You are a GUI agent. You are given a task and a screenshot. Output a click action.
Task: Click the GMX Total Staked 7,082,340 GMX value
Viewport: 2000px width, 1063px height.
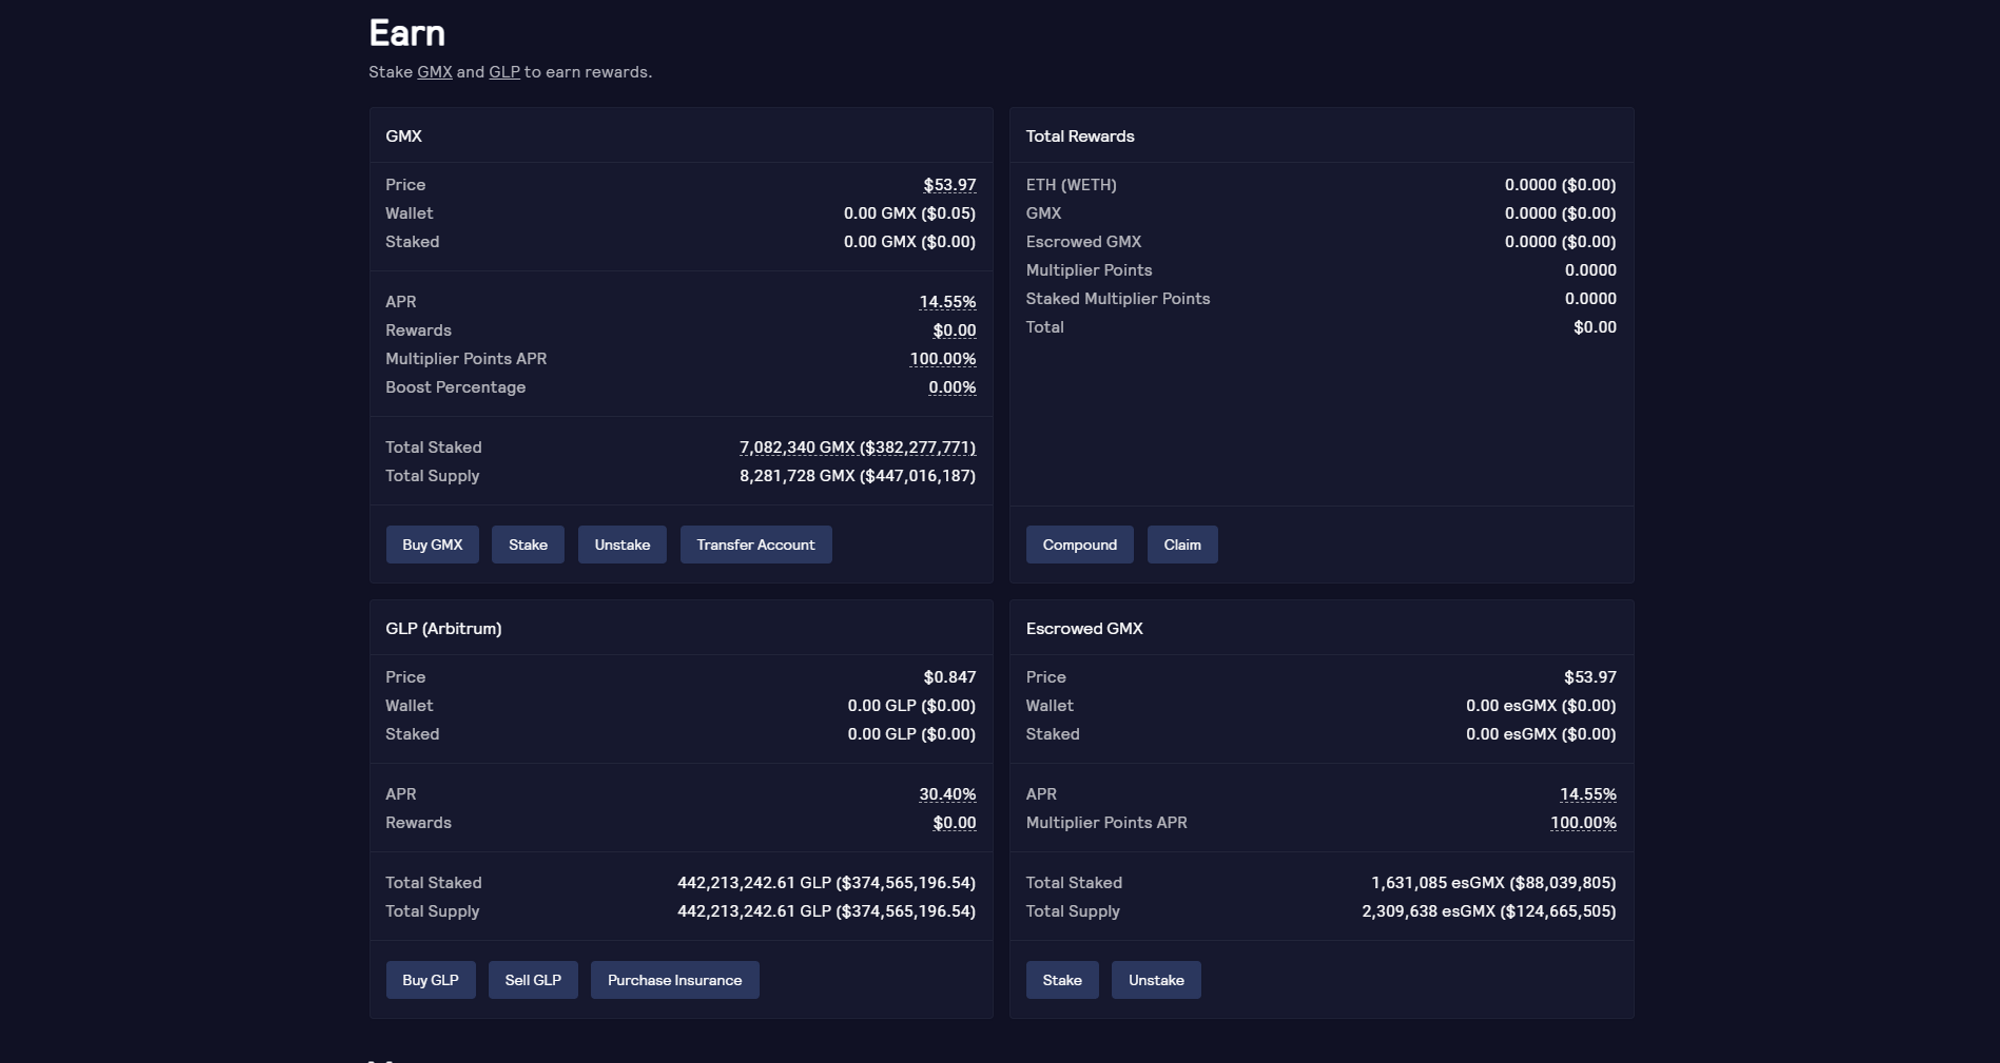click(x=858, y=447)
